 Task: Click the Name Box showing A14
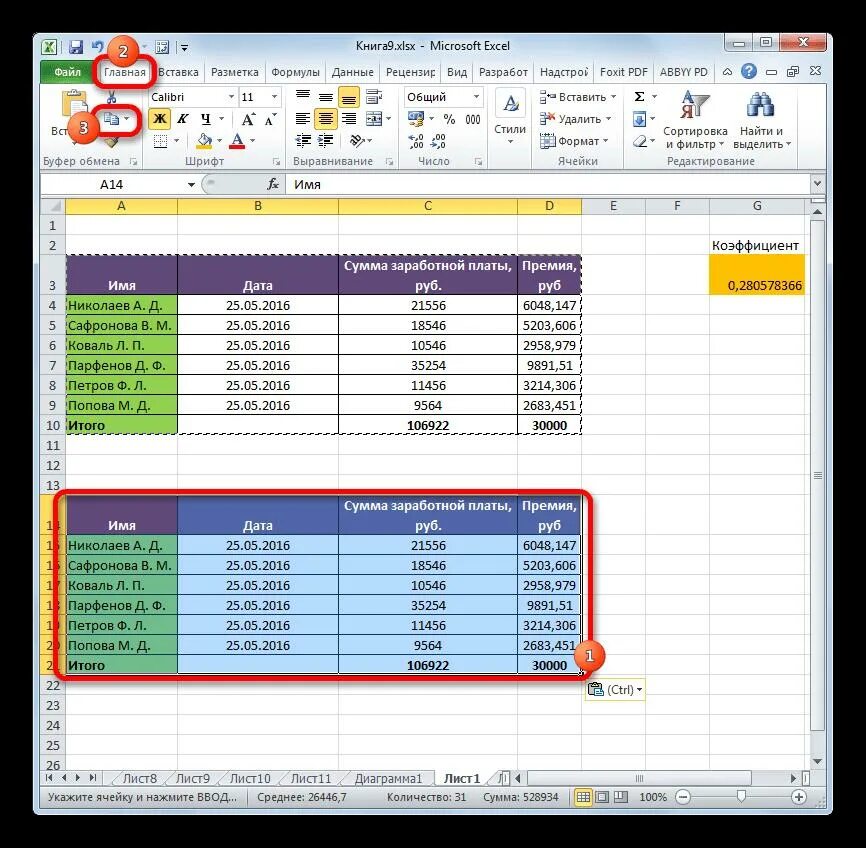112,185
